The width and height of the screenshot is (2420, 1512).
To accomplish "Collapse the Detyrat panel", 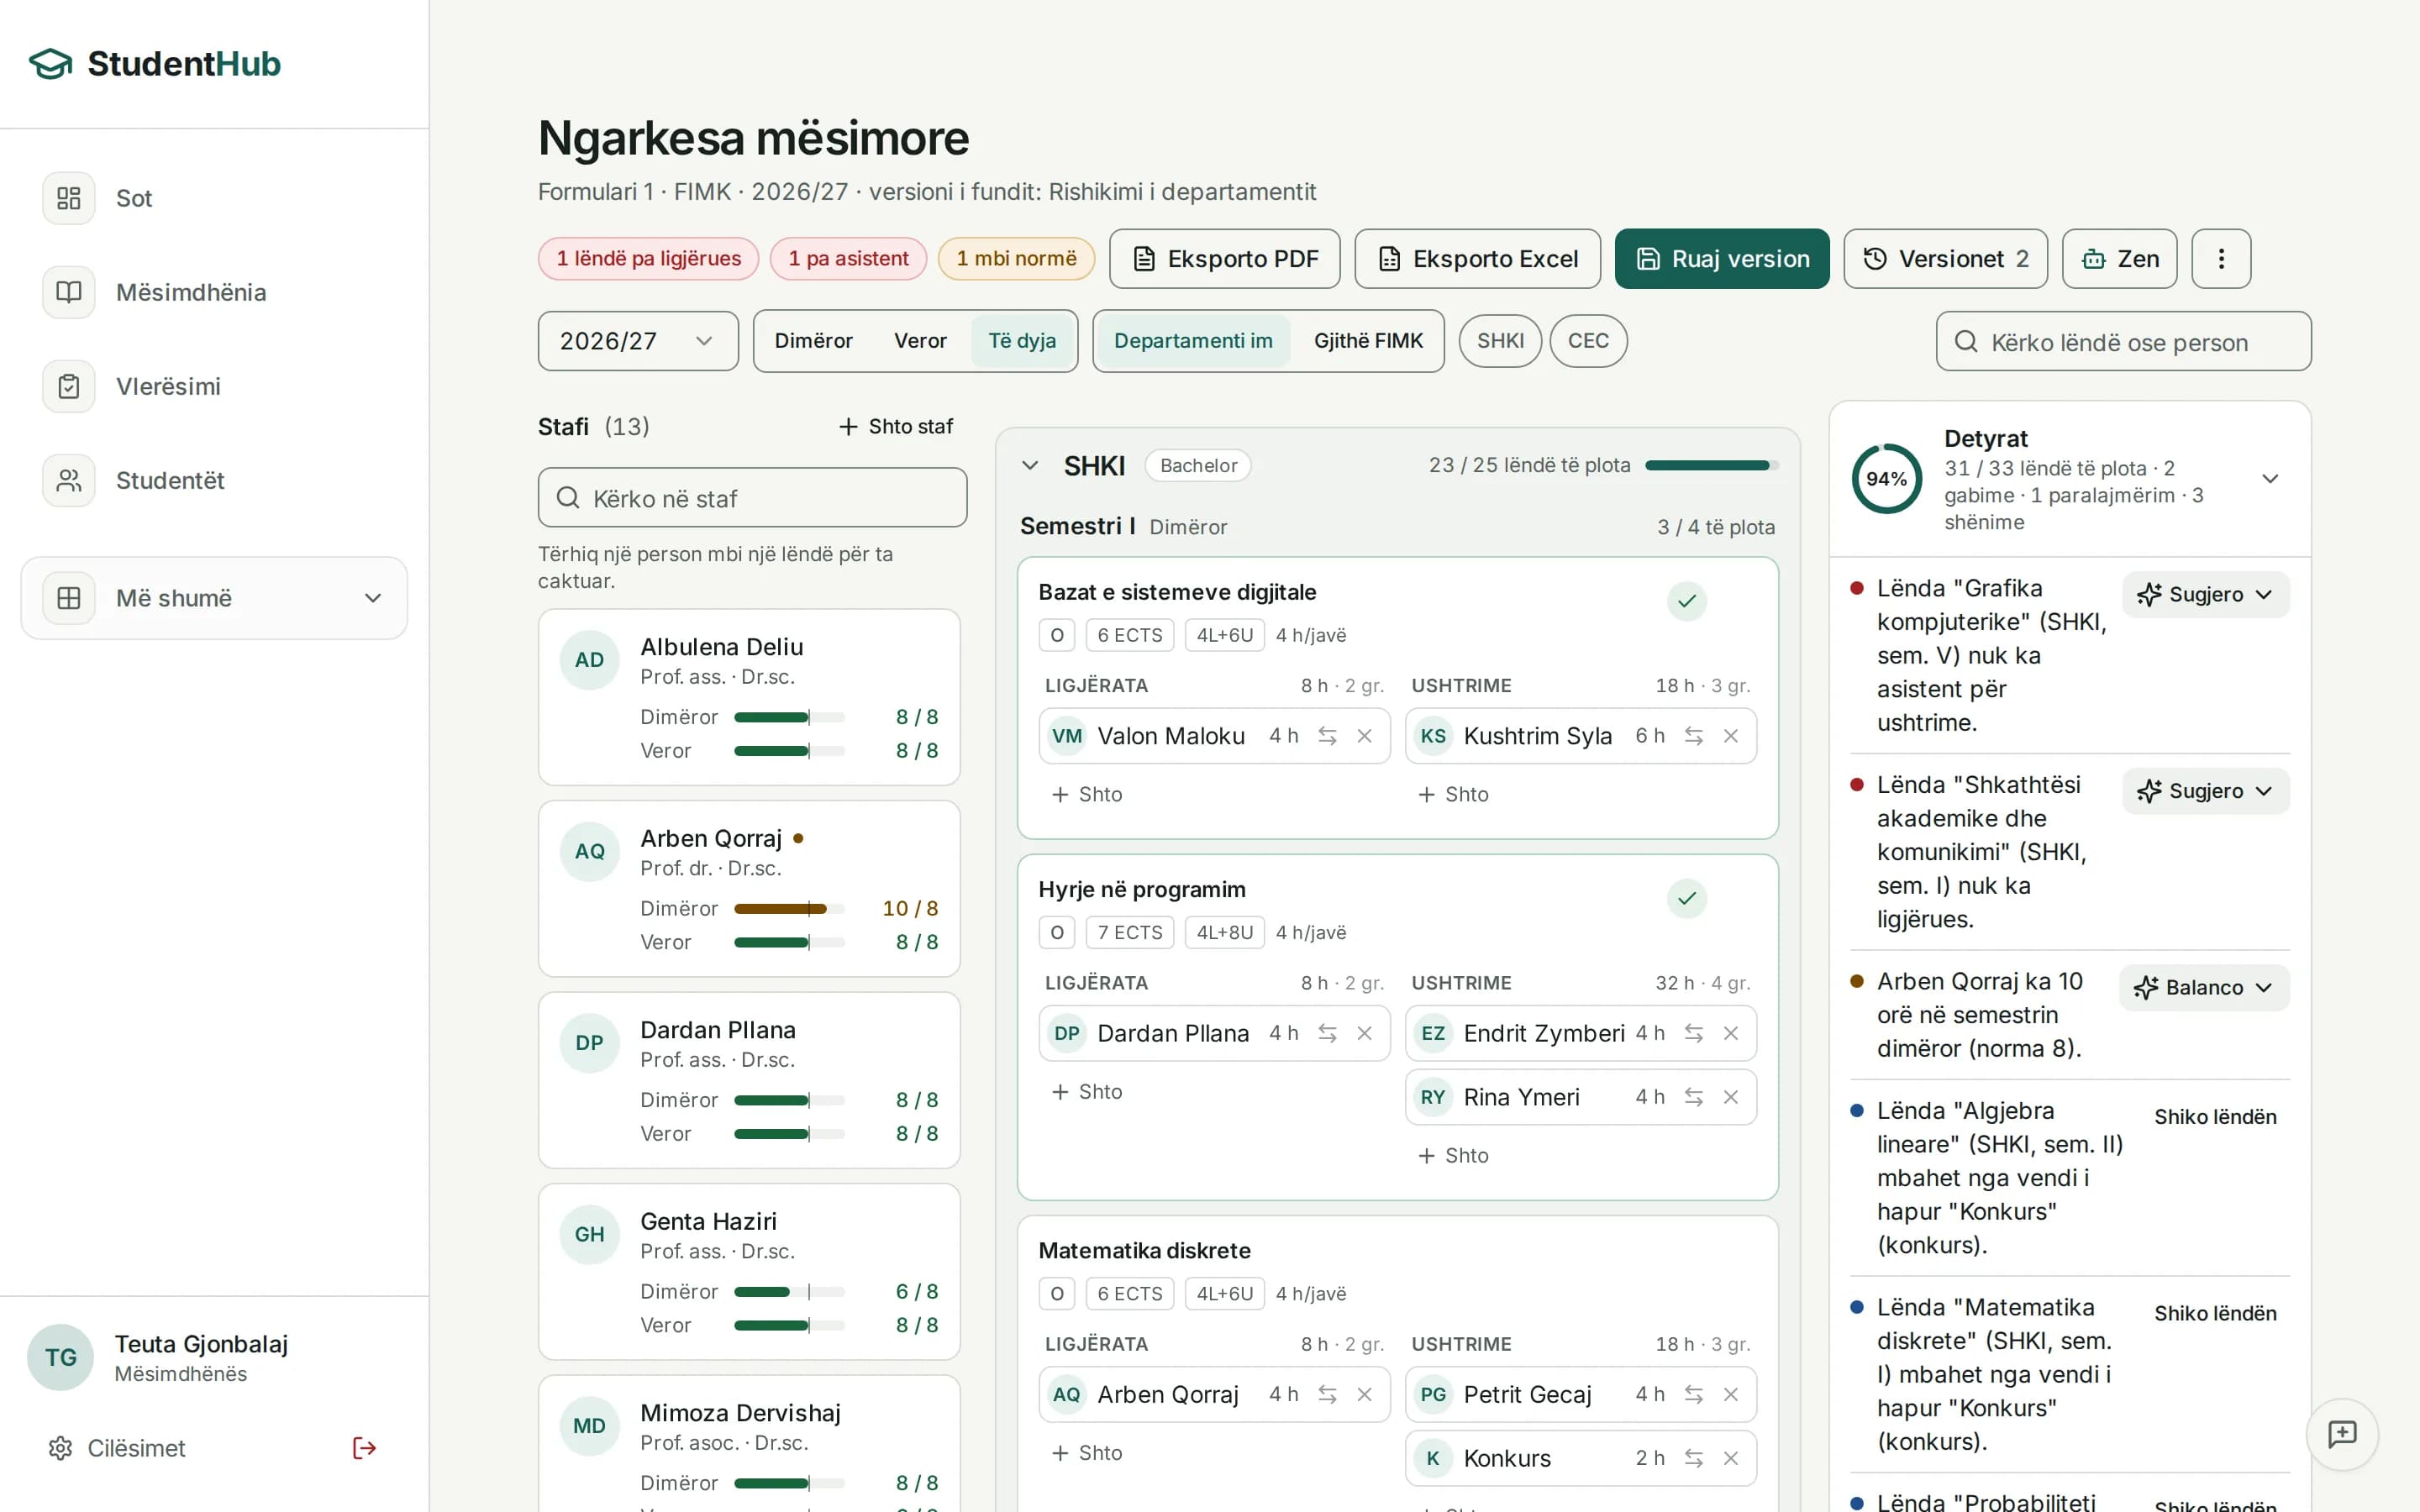I will pyautogui.click(x=2270, y=479).
